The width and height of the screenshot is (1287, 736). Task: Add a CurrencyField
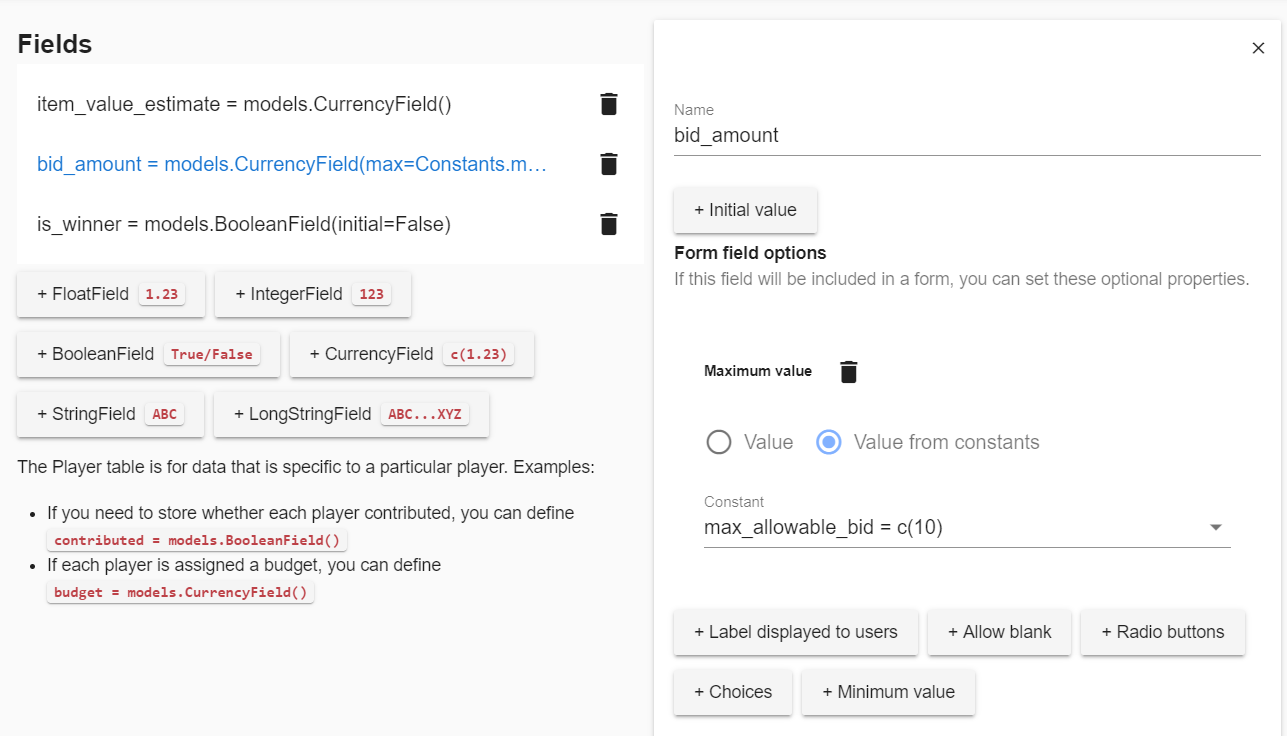(412, 354)
